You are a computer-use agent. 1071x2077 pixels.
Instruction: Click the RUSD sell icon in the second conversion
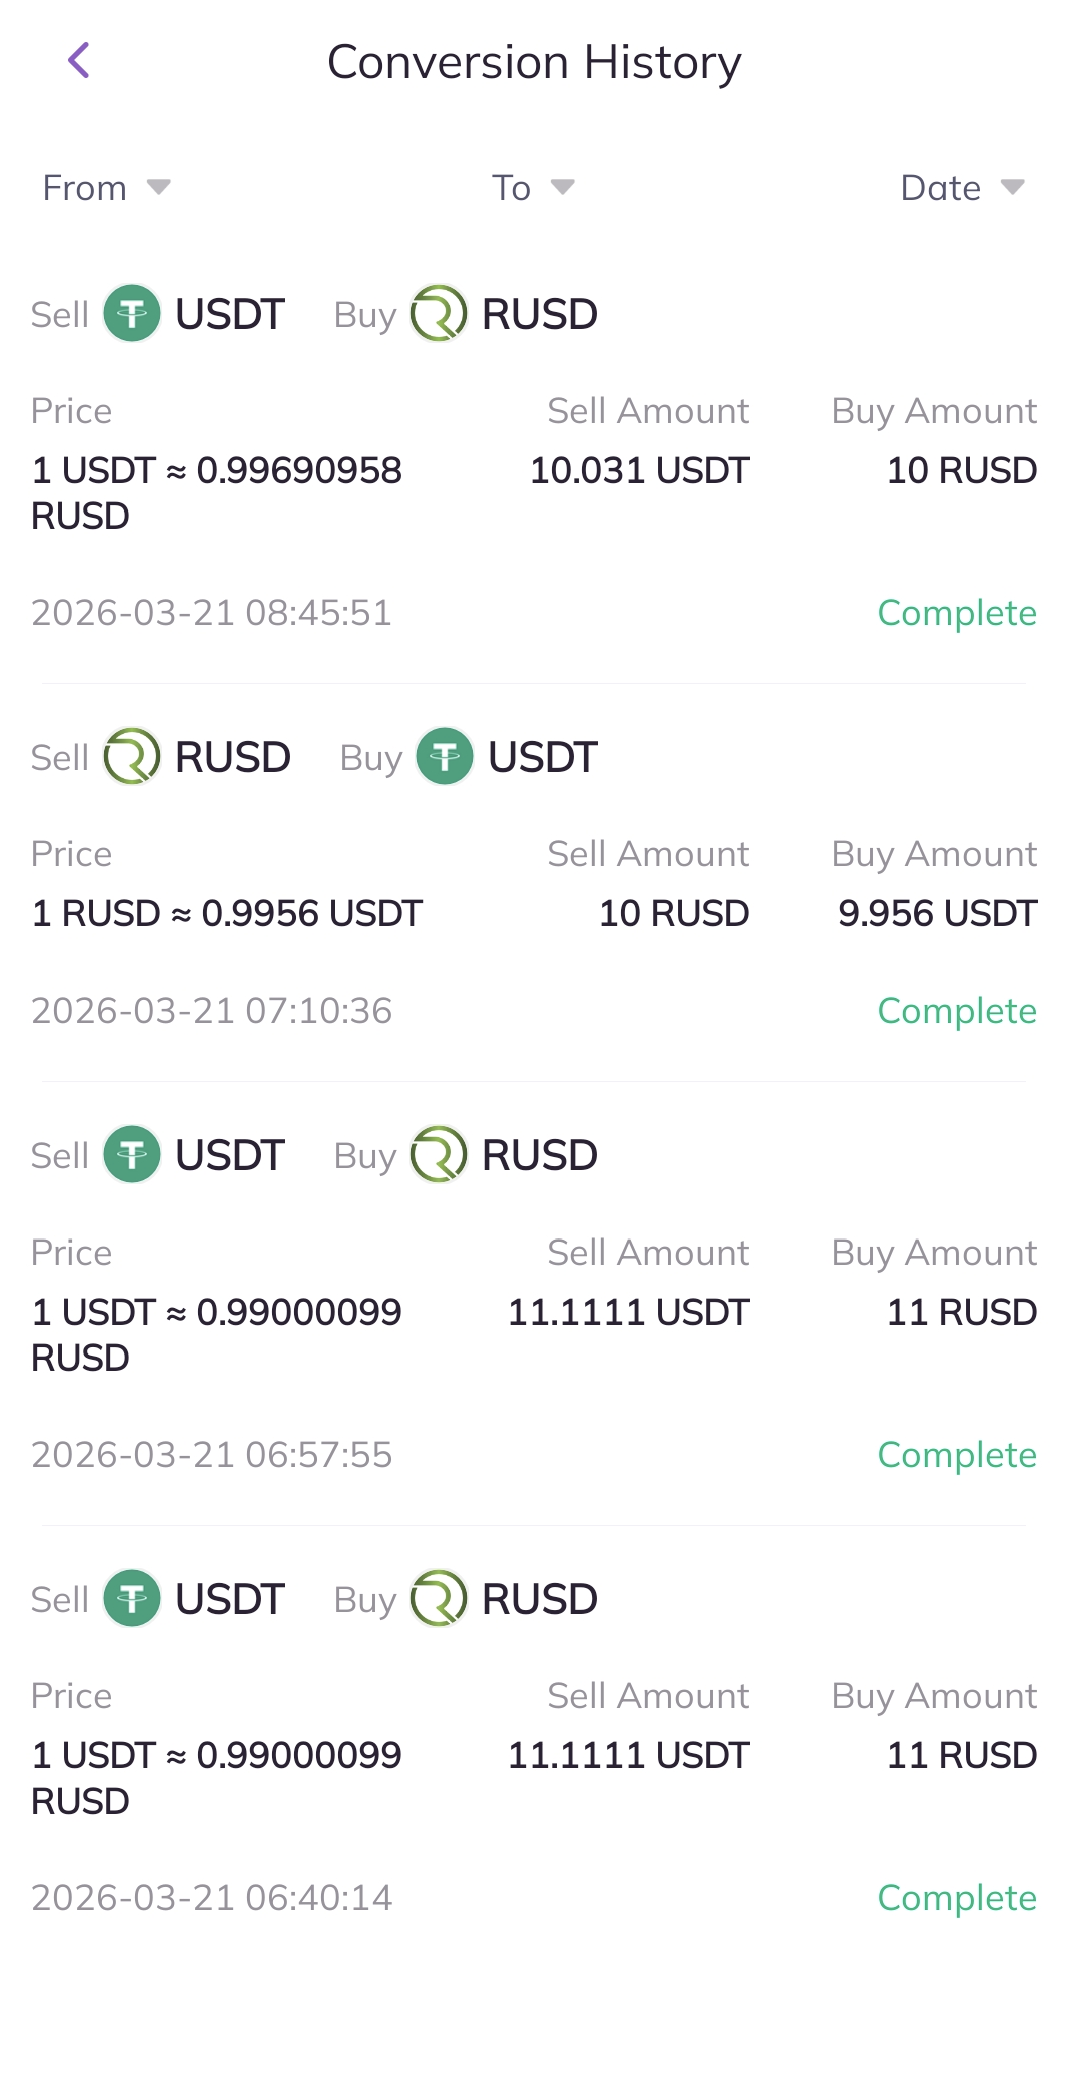click(132, 757)
